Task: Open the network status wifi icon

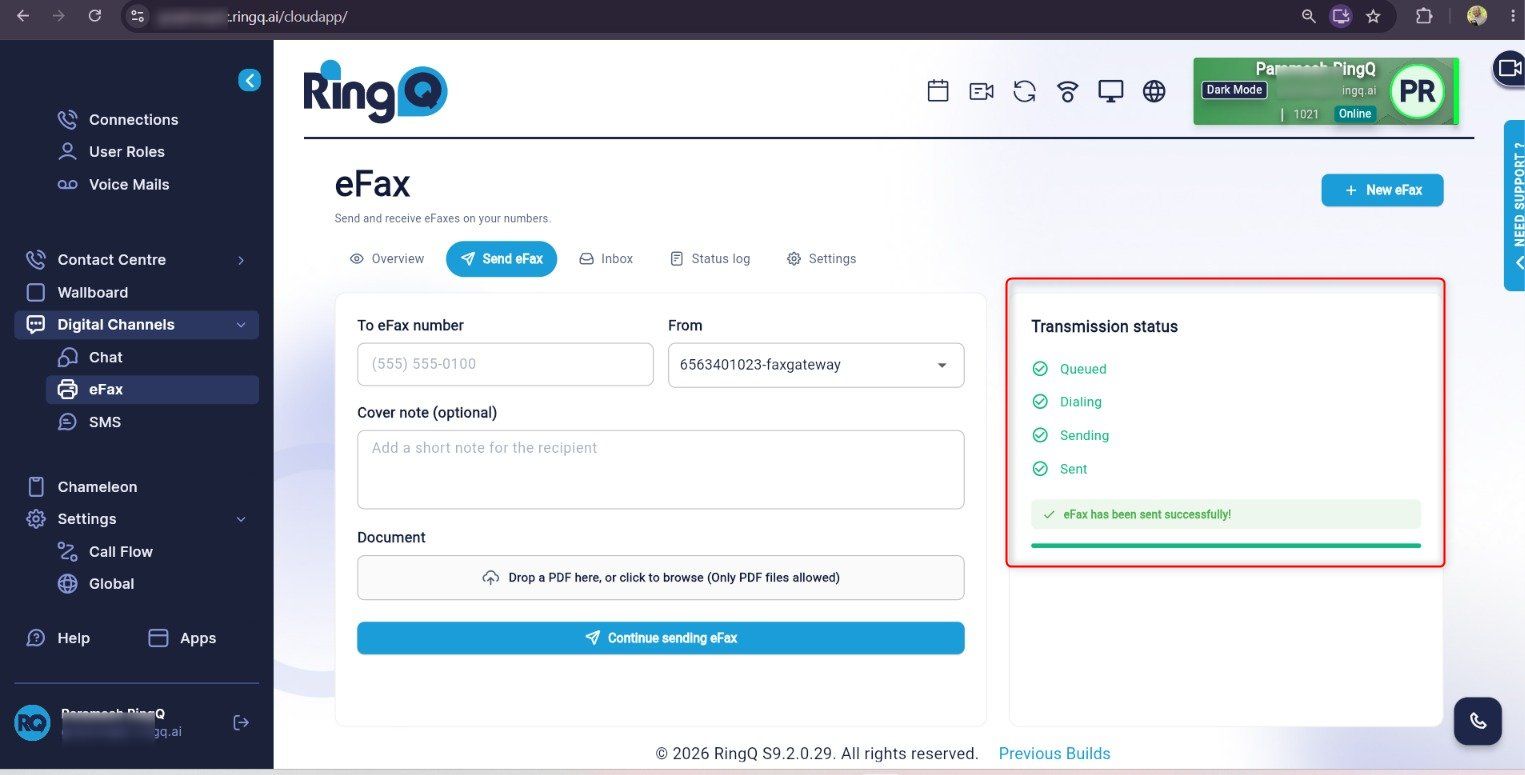Action: coord(1068,91)
